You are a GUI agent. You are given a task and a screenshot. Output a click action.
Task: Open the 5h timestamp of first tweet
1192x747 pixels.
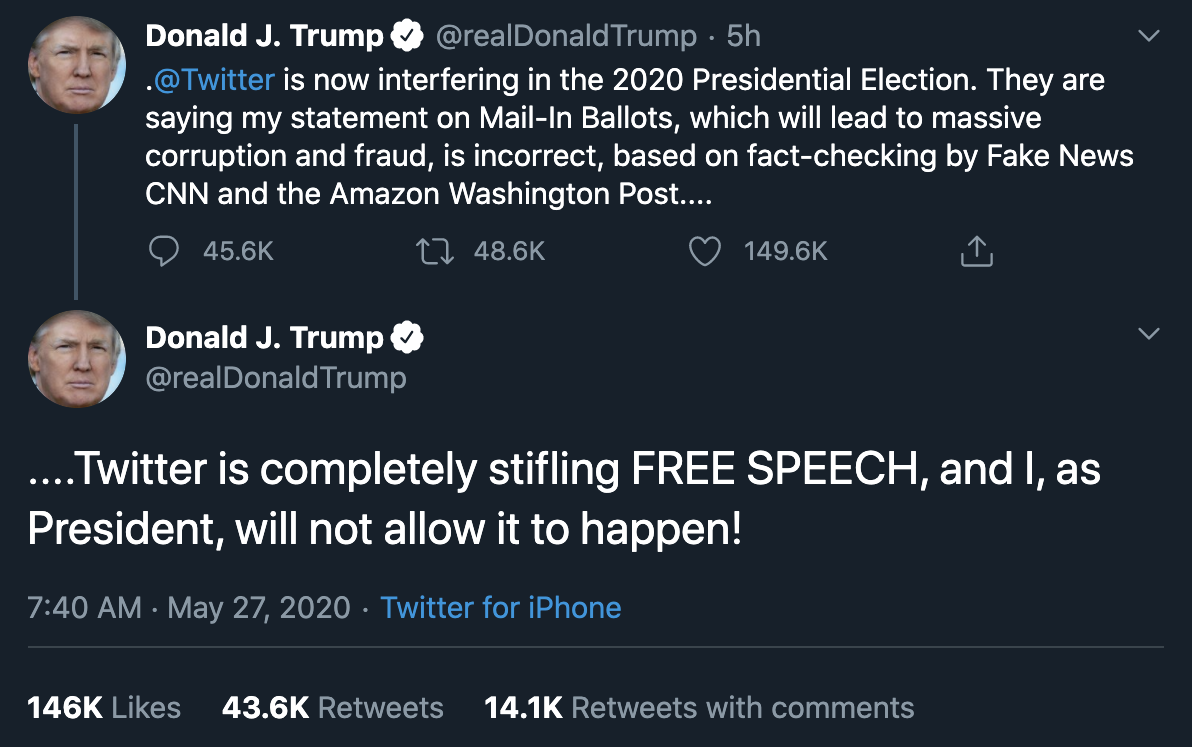743,37
